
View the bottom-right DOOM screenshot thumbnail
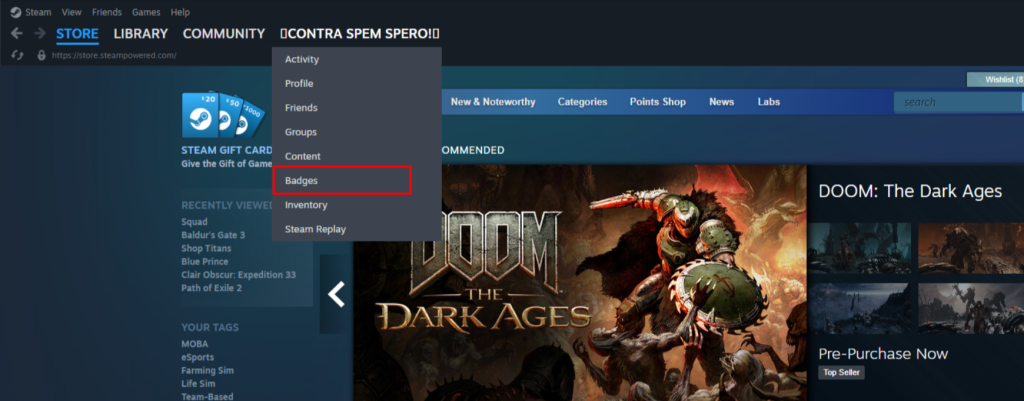[x=970, y=308]
